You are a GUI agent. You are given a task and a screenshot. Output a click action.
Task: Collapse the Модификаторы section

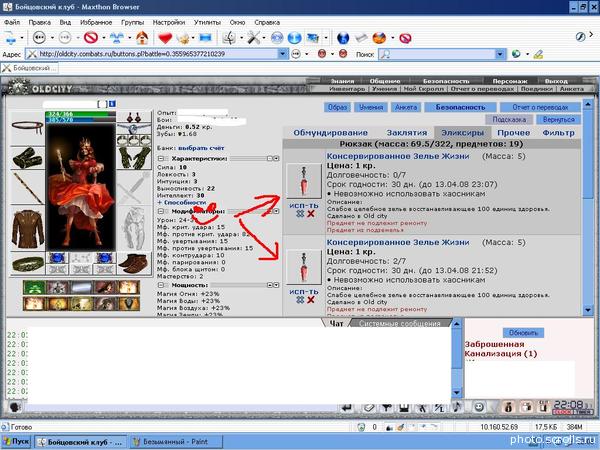tap(161, 211)
